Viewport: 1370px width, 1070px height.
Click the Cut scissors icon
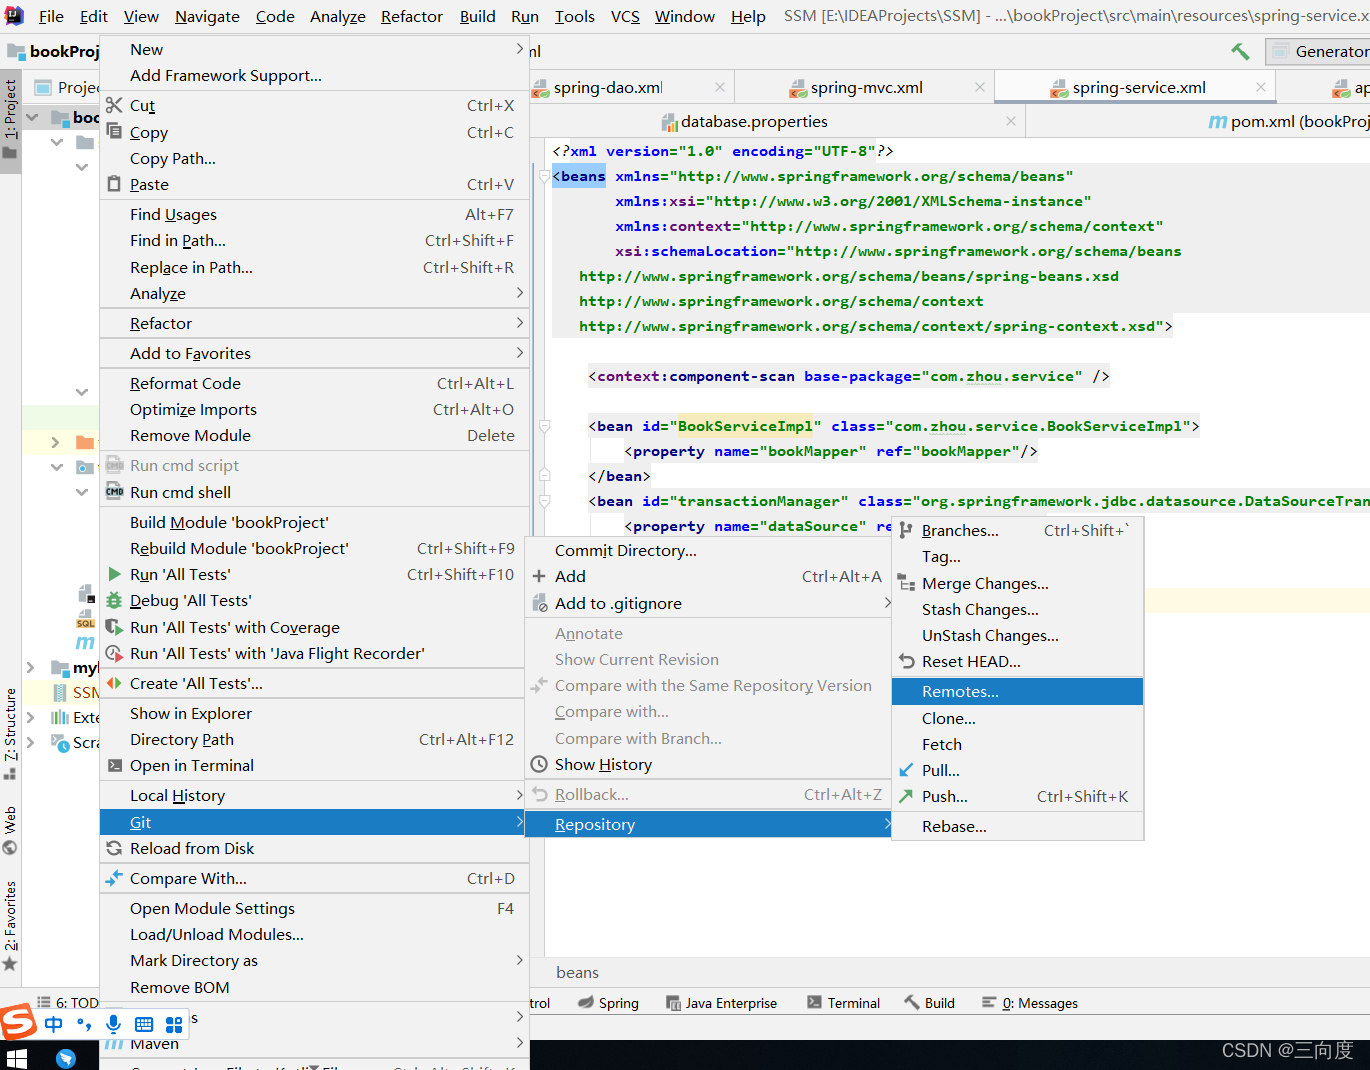coord(114,105)
